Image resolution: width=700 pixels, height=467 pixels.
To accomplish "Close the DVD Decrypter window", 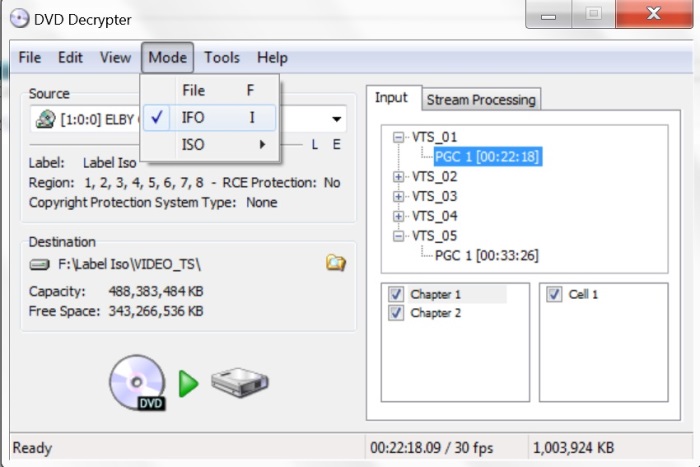I will [x=654, y=14].
